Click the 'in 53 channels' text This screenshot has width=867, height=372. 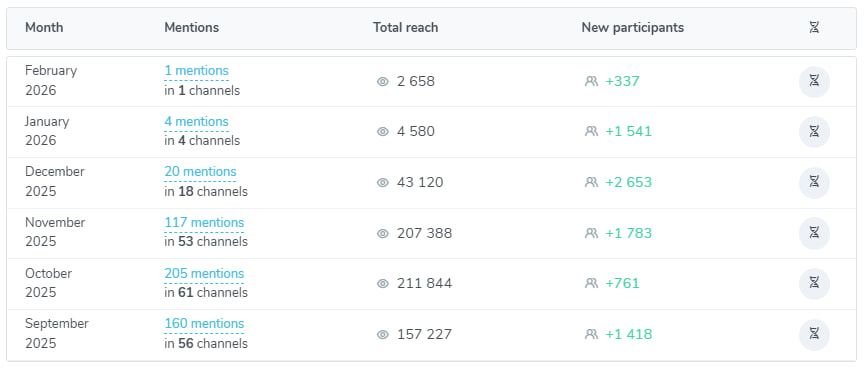point(206,242)
